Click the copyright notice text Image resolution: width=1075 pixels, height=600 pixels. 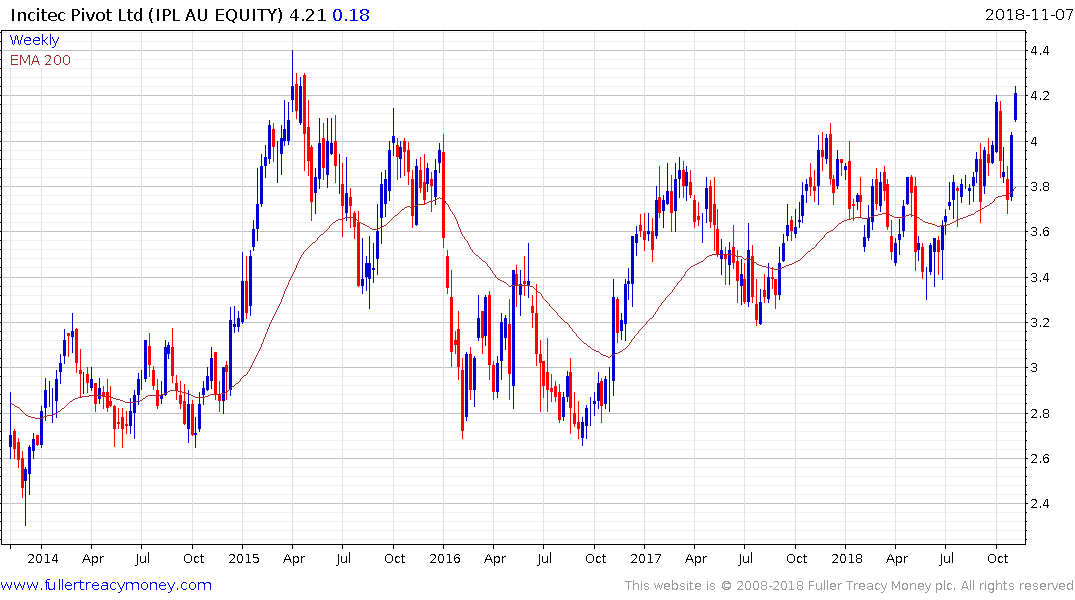point(849,586)
